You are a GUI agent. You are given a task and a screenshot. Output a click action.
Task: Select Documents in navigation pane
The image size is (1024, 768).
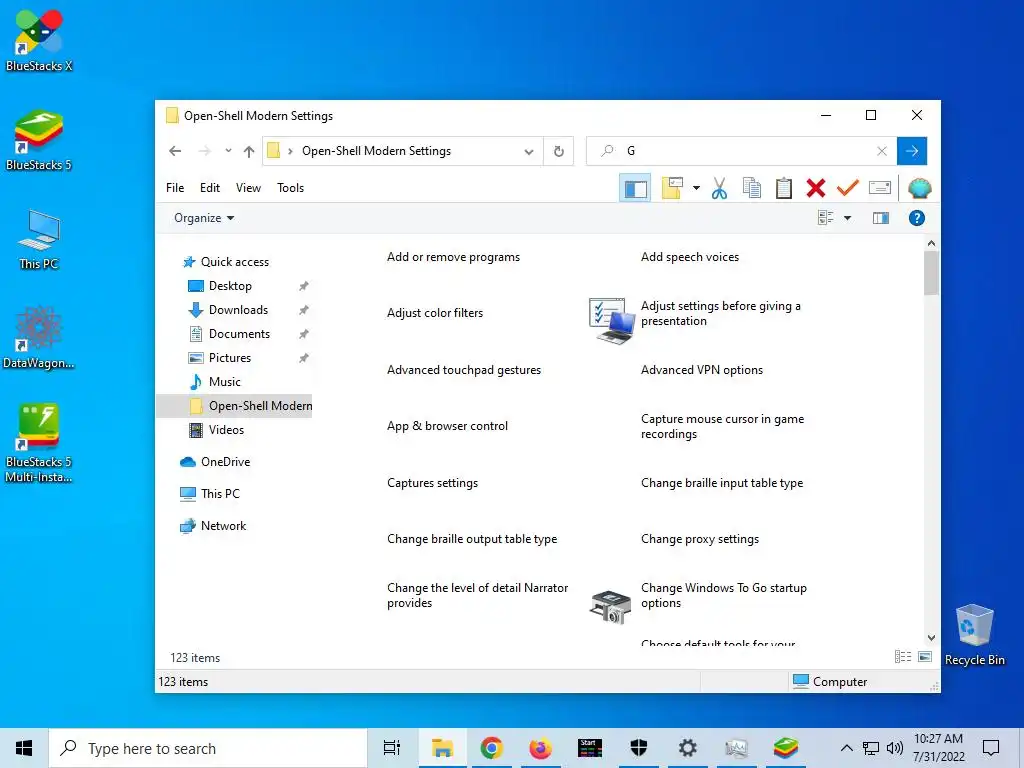click(229, 334)
